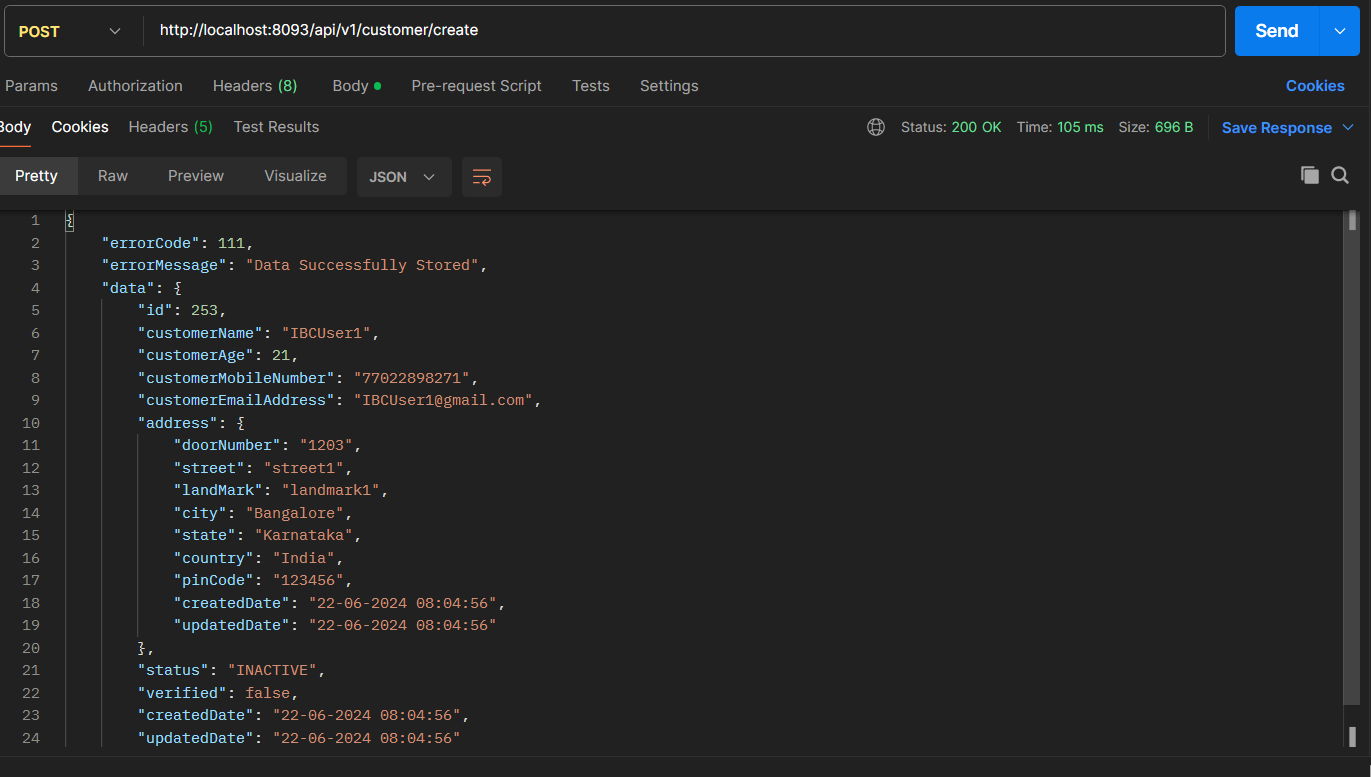Expand the Send button dropdown arrow
The height and width of the screenshot is (777, 1371).
click(1340, 31)
